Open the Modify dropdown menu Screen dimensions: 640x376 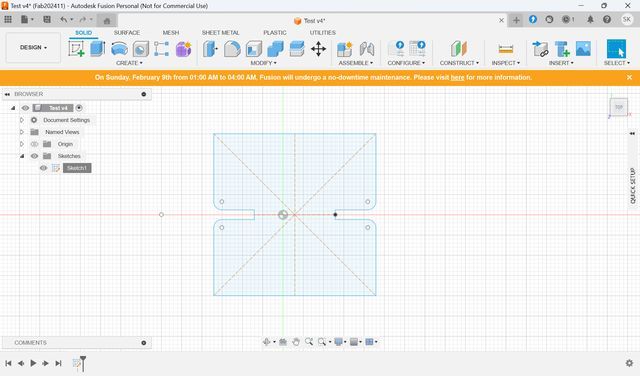pos(263,63)
